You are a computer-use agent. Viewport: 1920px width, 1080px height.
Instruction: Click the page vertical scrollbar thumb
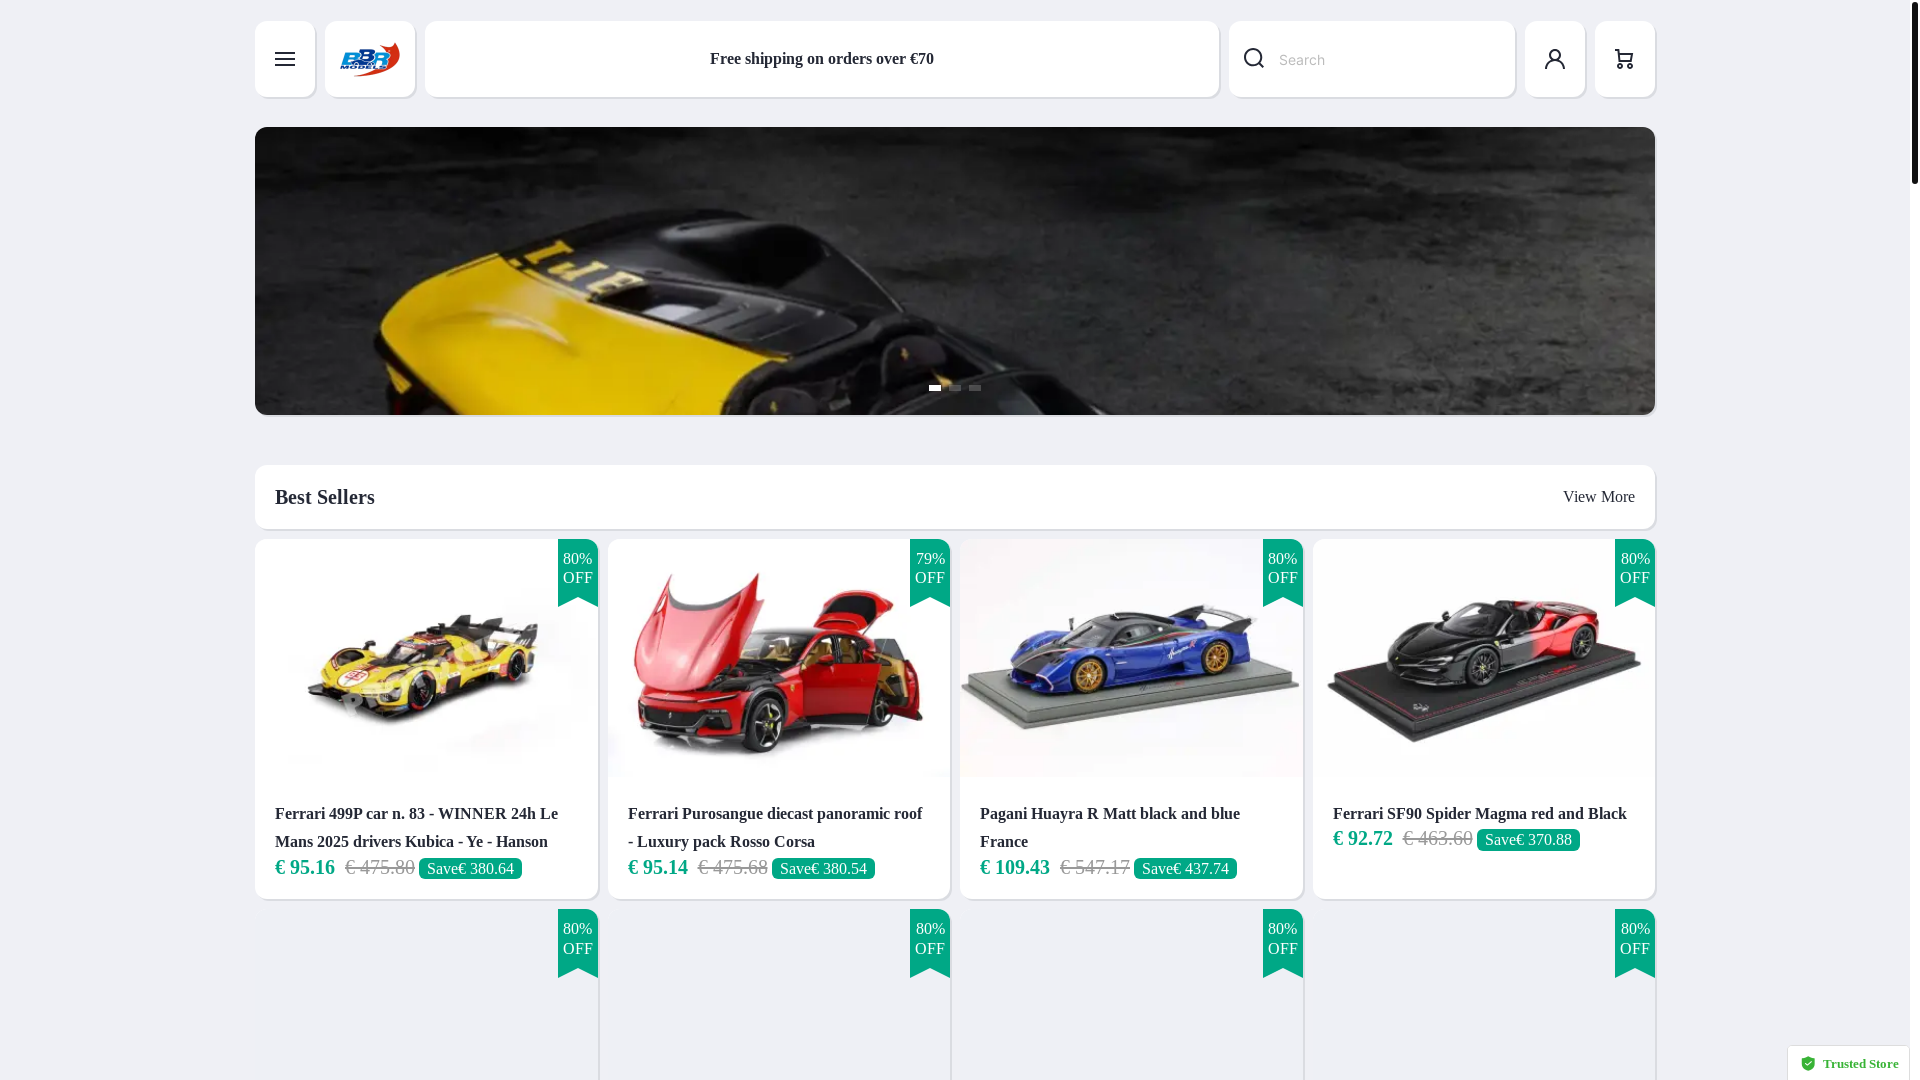pyautogui.click(x=1914, y=92)
